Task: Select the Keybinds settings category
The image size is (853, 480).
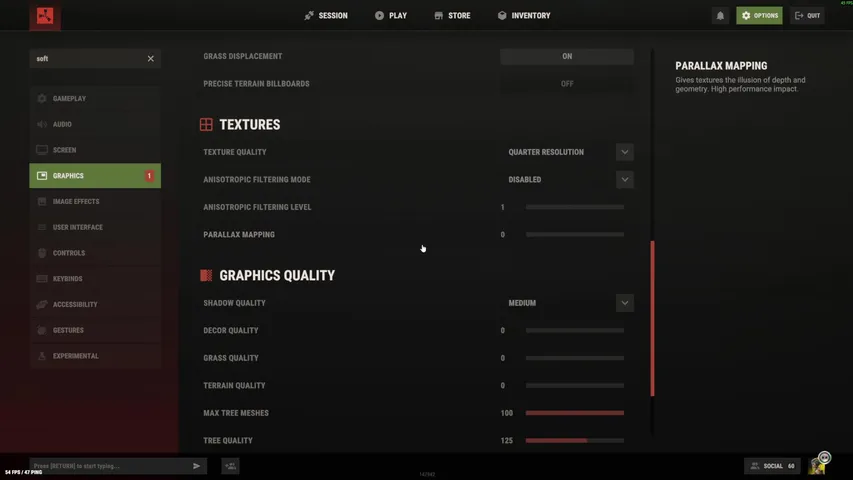Action: [95, 279]
